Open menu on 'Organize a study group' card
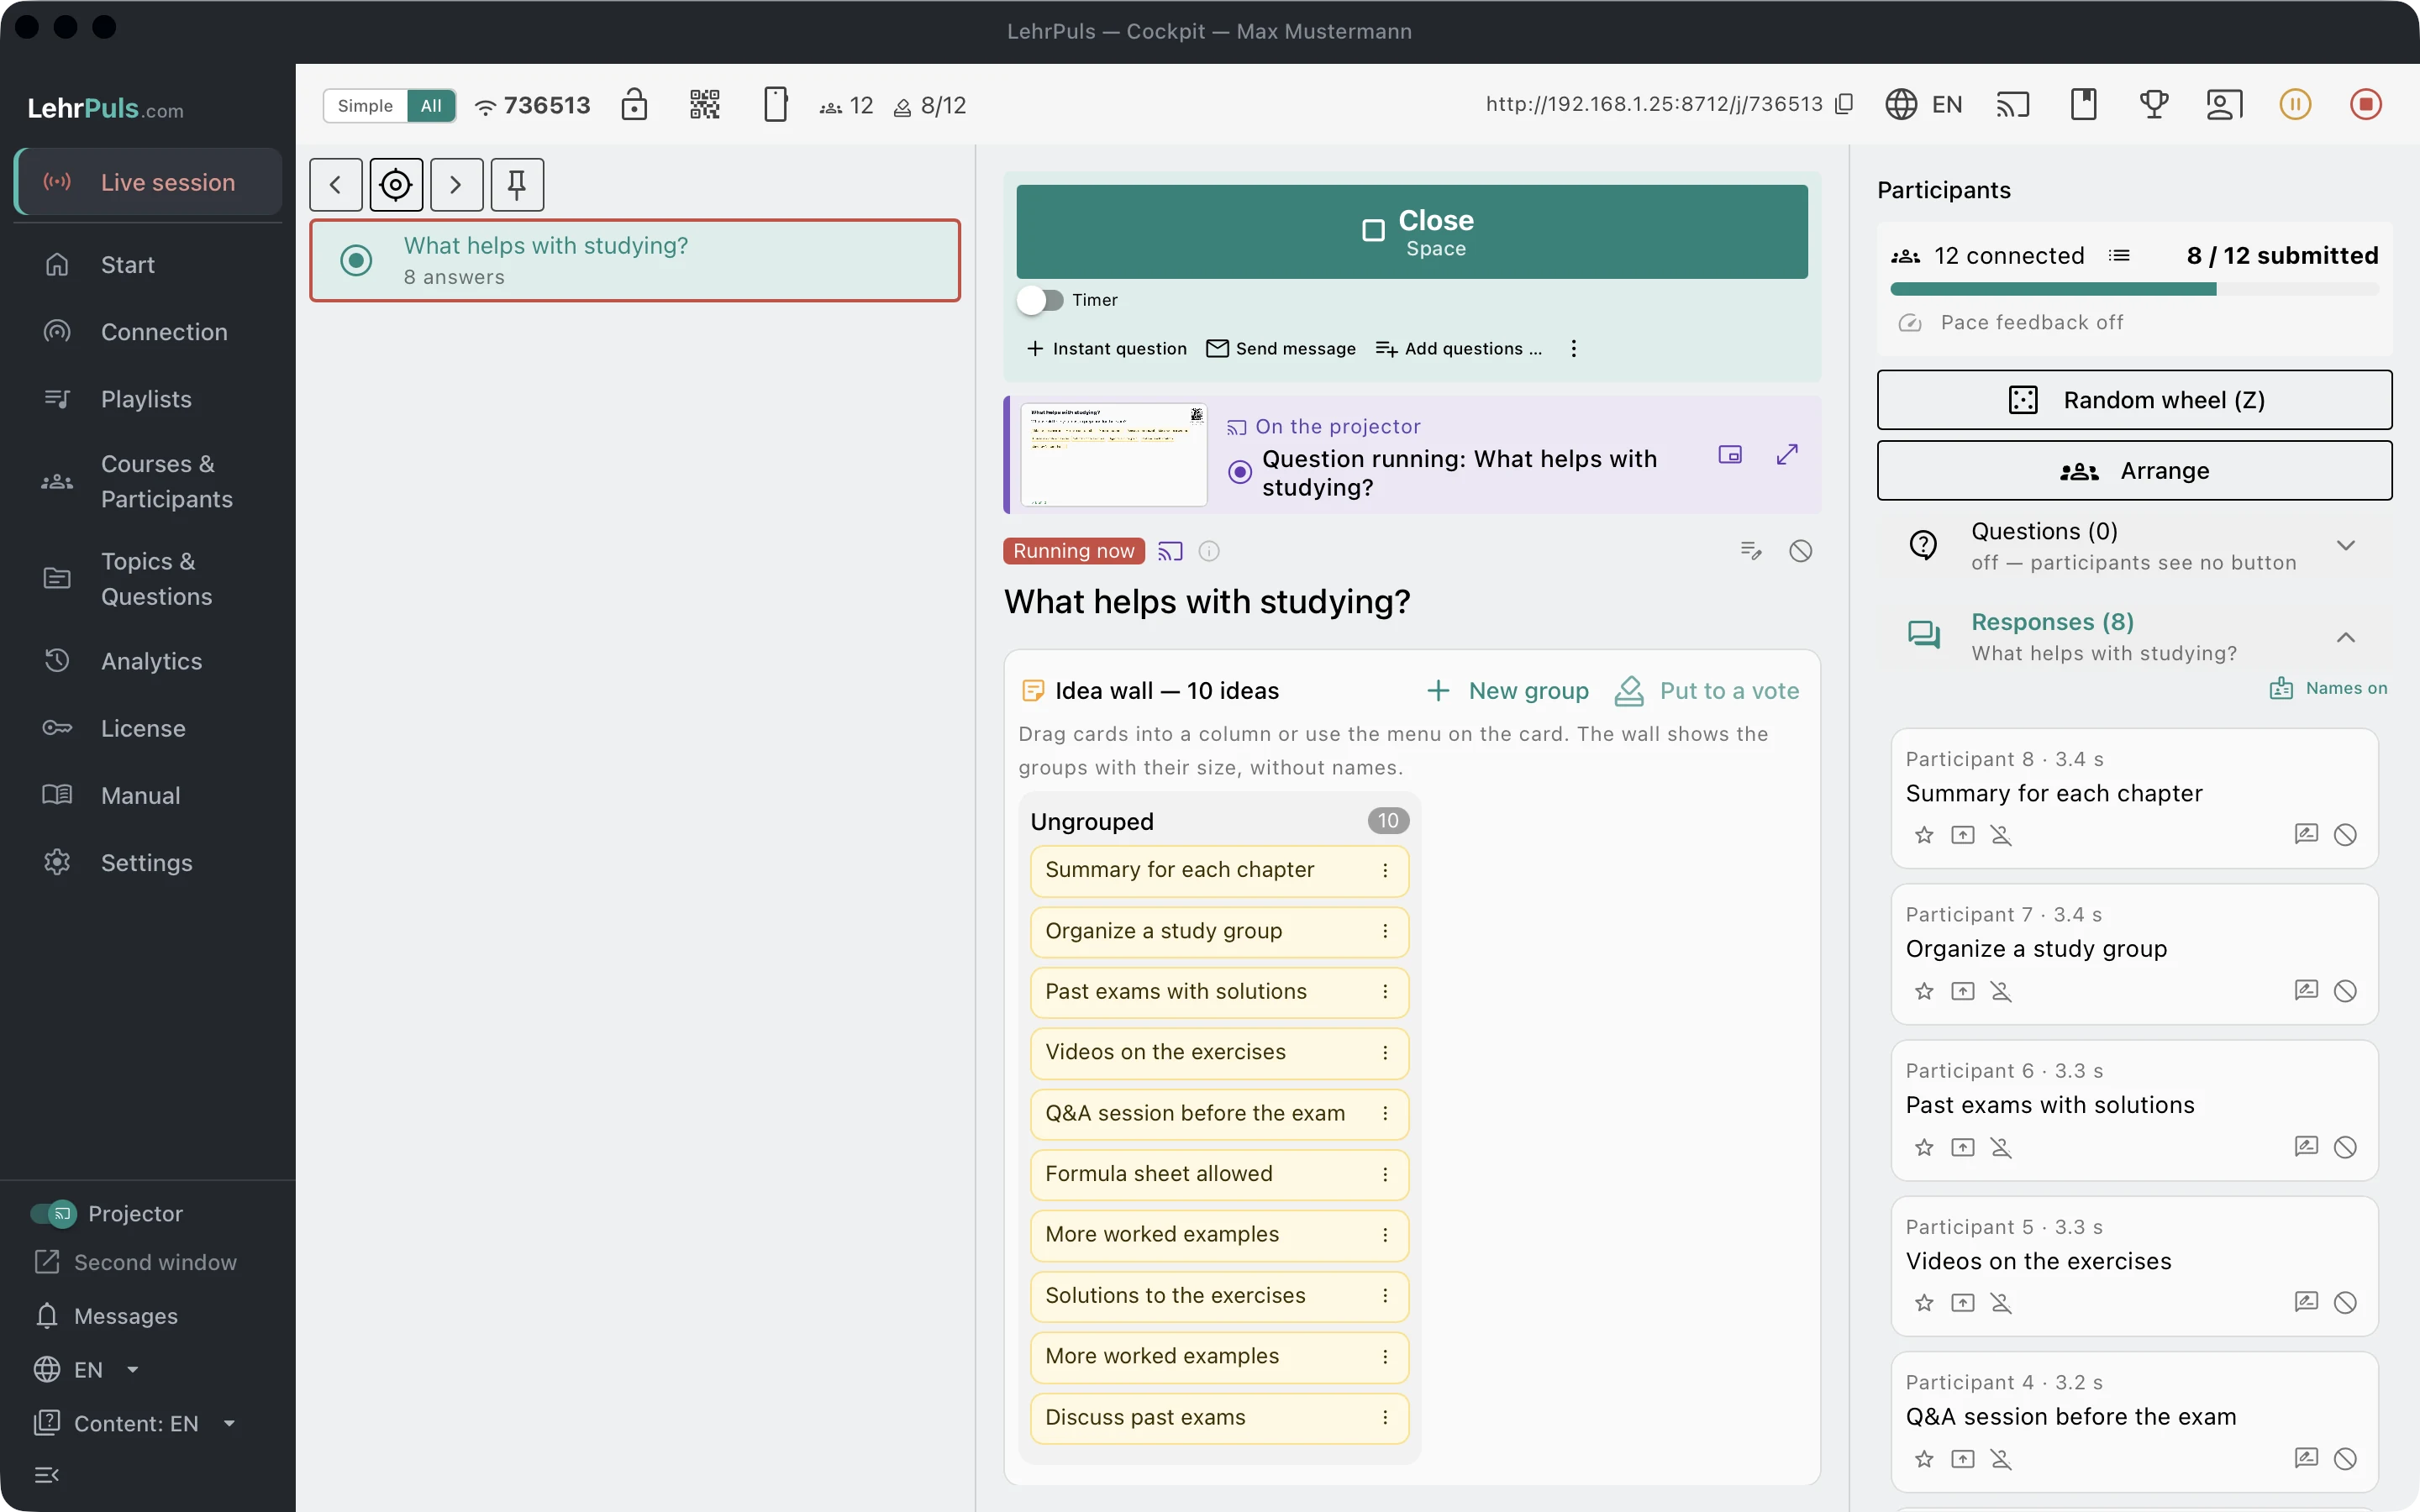 pyautogui.click(x=1385, y=931)
